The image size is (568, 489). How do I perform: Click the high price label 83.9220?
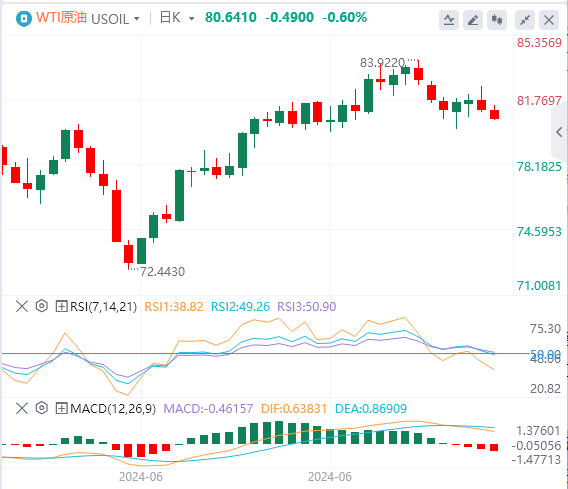point(383,63)
